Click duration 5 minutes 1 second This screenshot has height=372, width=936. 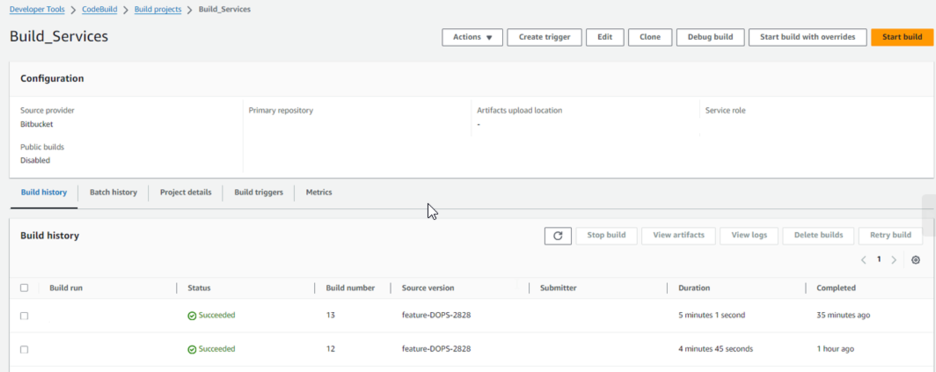pos(712,315)
